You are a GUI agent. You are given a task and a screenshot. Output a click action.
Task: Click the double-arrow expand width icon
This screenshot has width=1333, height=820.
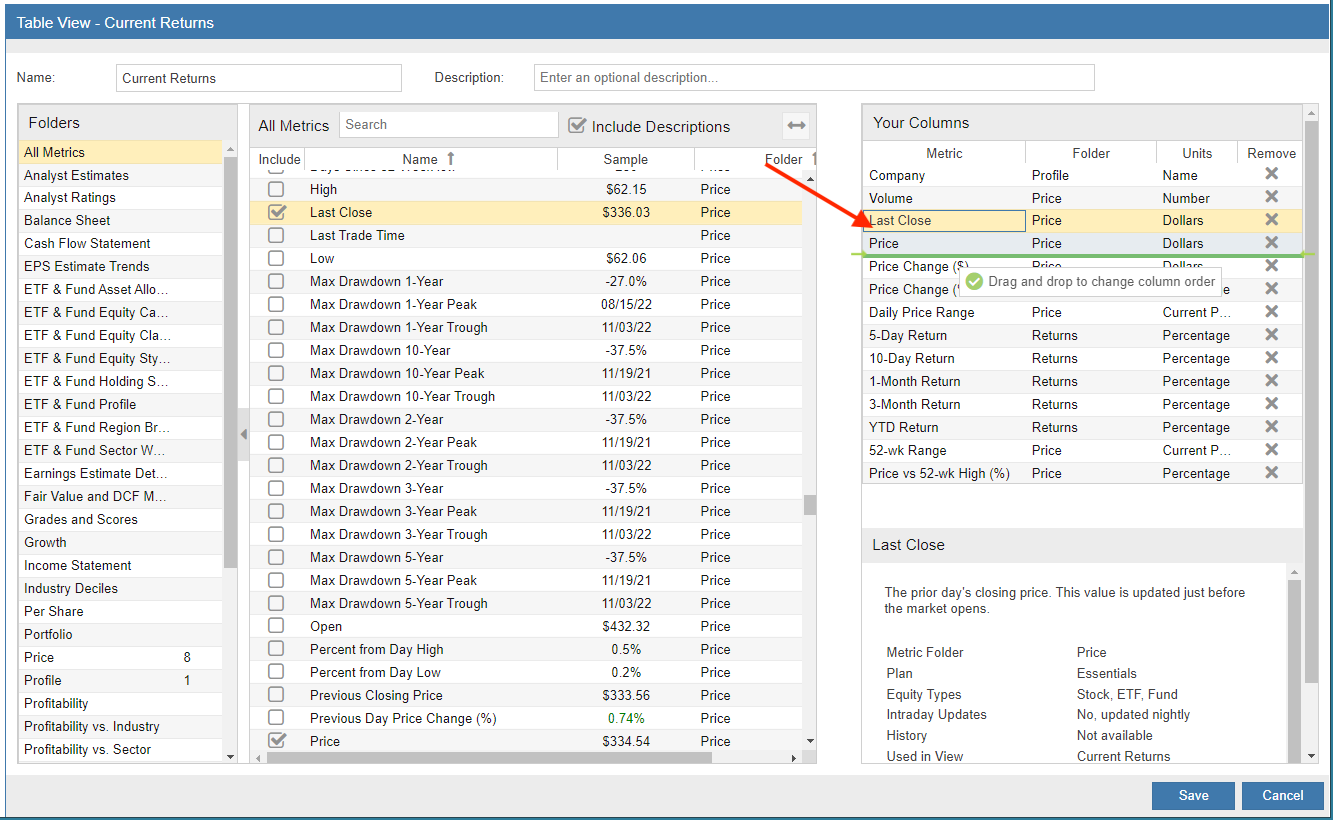796,126
